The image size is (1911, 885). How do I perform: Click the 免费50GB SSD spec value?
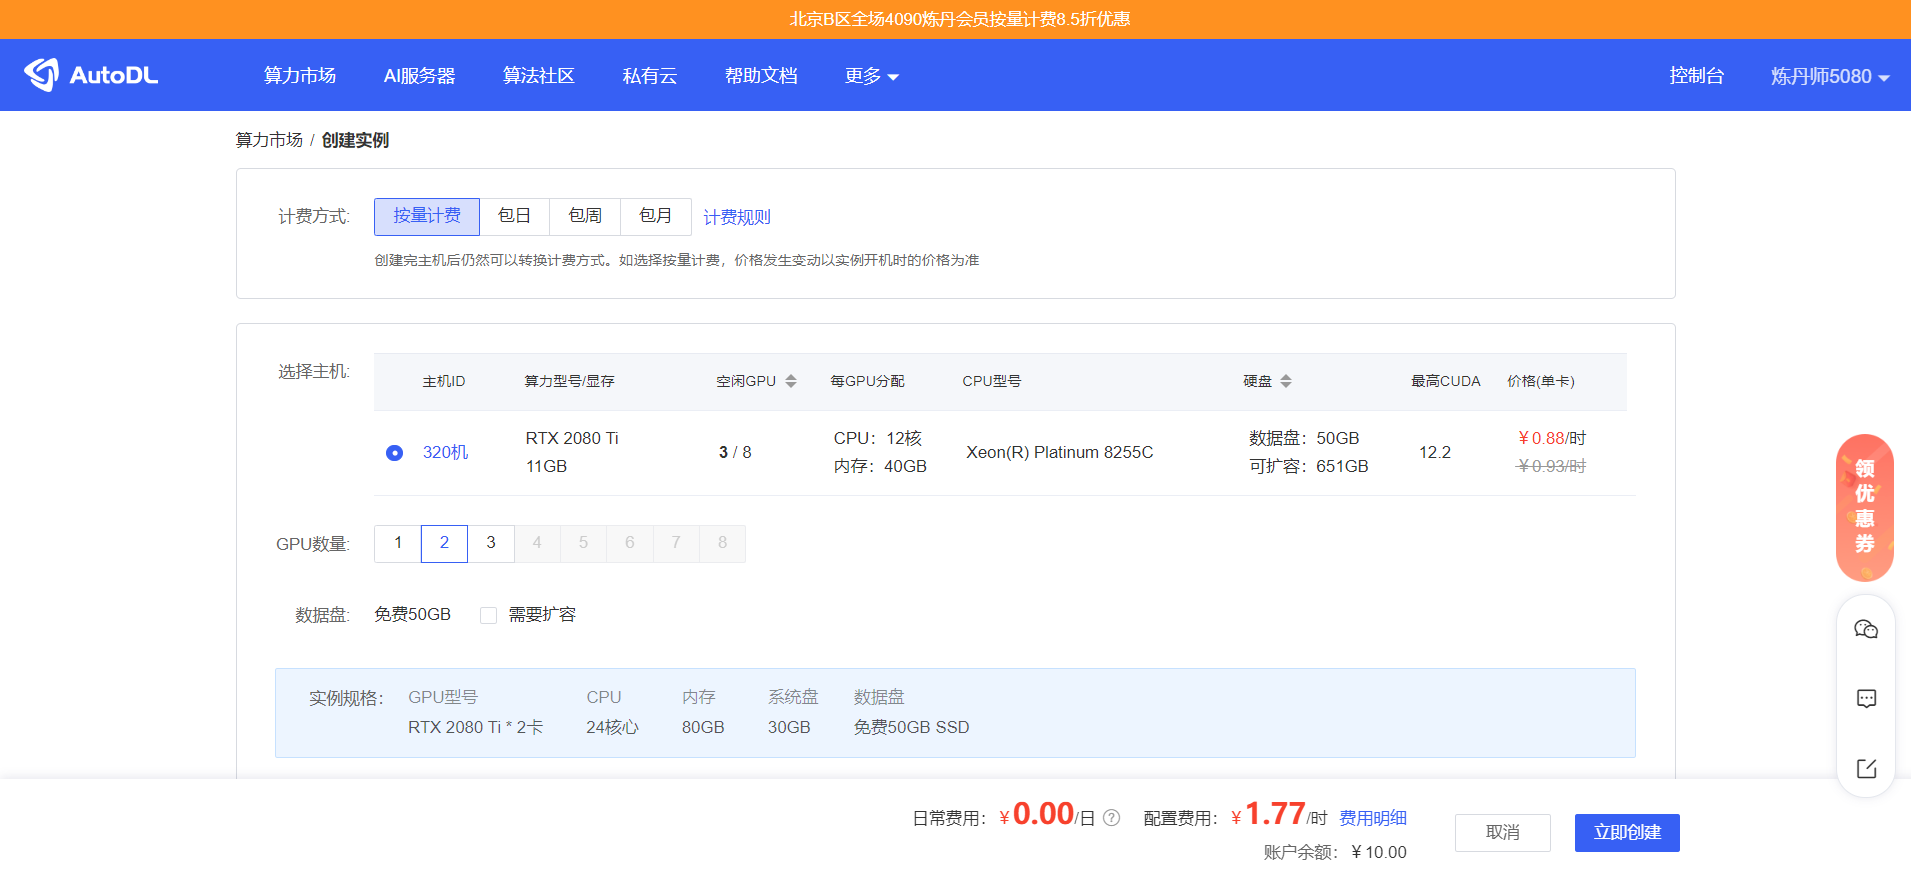912,728
